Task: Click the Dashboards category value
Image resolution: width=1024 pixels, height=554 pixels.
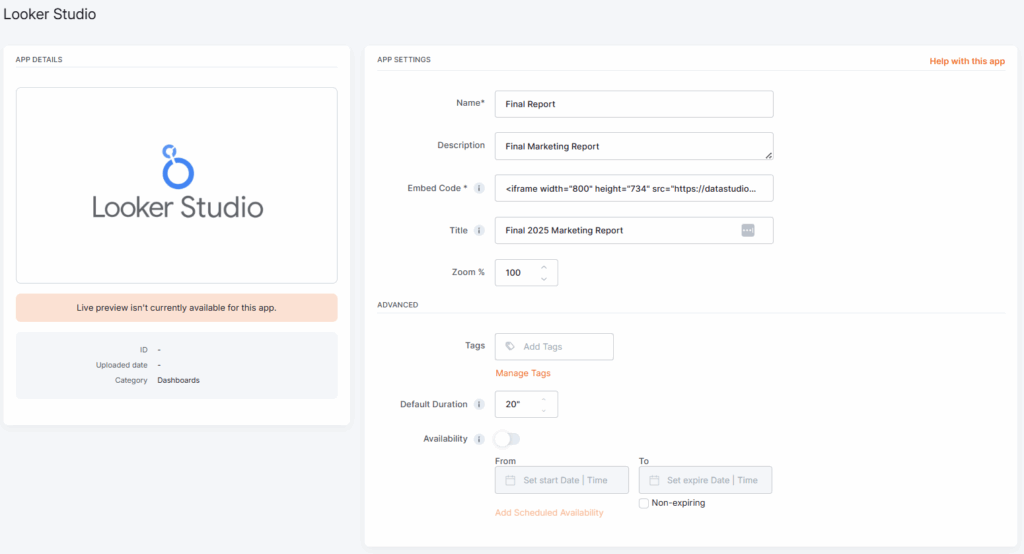Action: tap(178, 380)
